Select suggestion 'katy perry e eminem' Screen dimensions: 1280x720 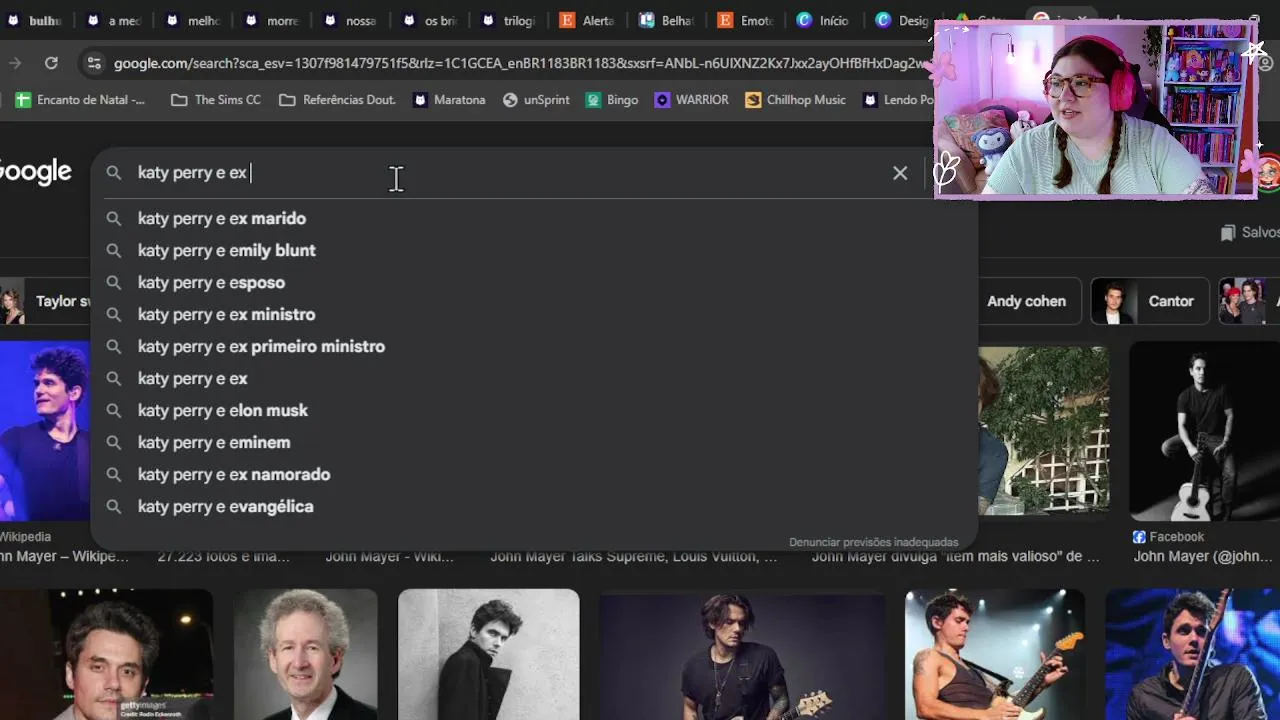[533, 442]
